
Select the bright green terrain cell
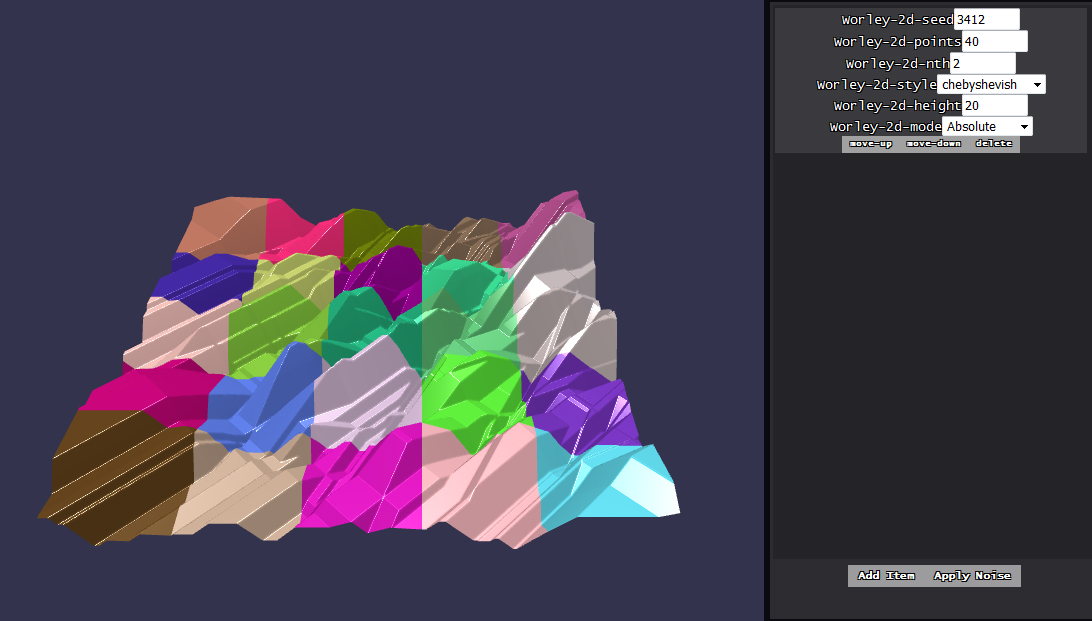point(470,395)
